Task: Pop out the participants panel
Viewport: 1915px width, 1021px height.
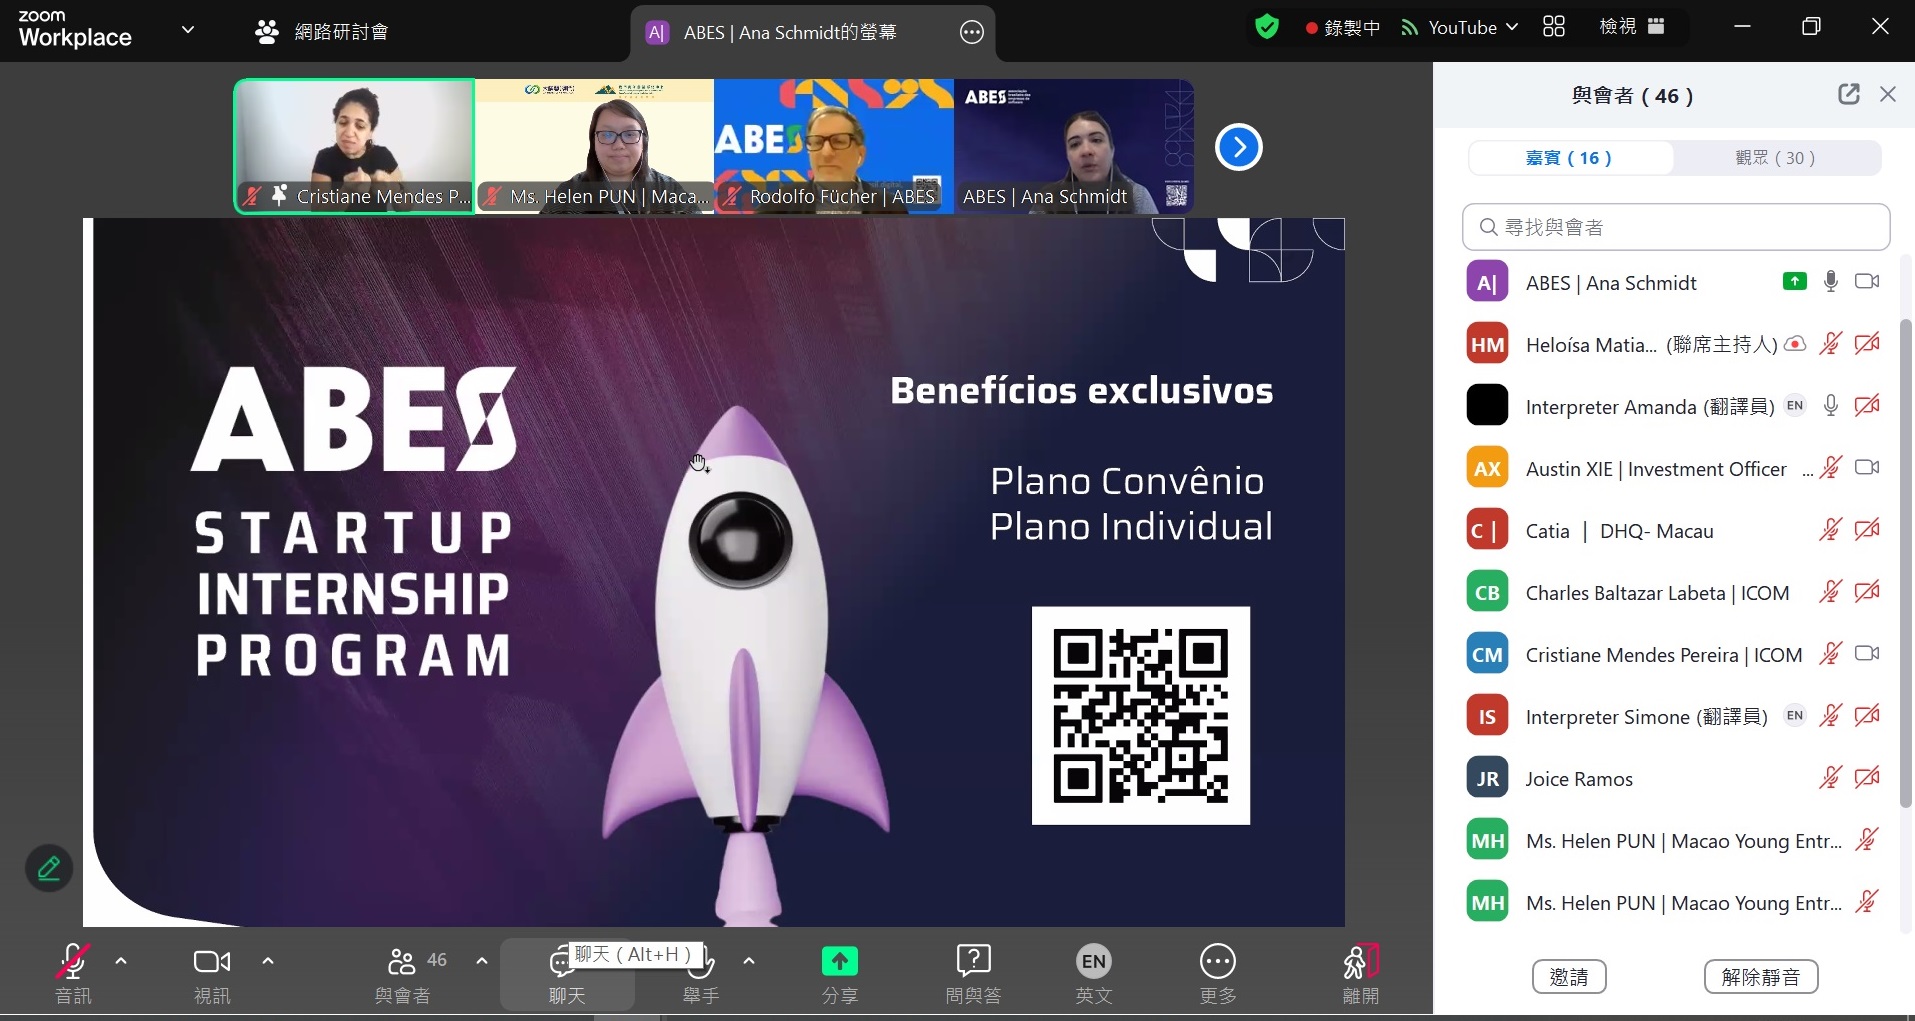Action: (x=1849, y=94)
